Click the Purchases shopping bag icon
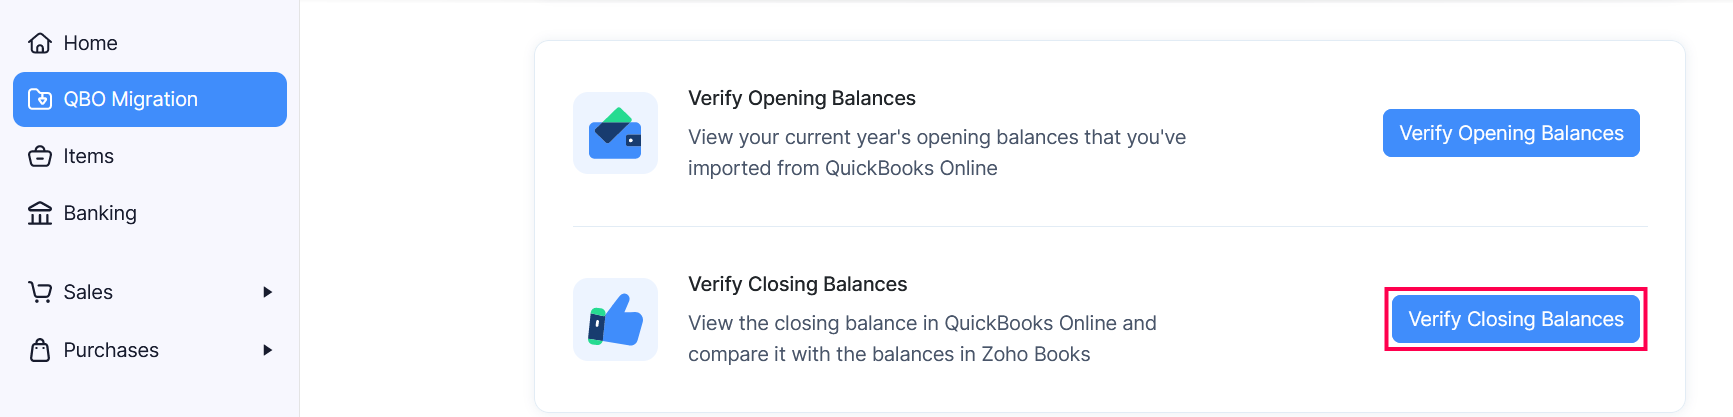 pos(40,350)
